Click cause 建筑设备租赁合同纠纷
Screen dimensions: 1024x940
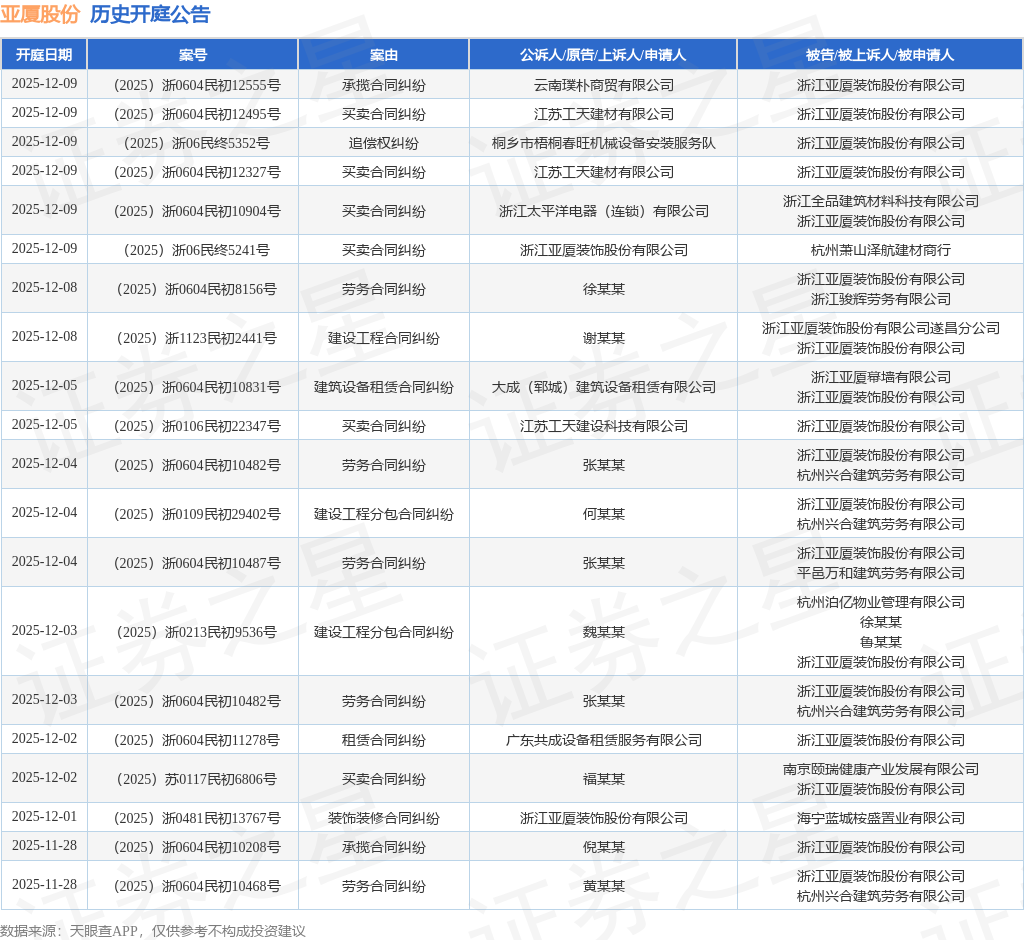383,387
